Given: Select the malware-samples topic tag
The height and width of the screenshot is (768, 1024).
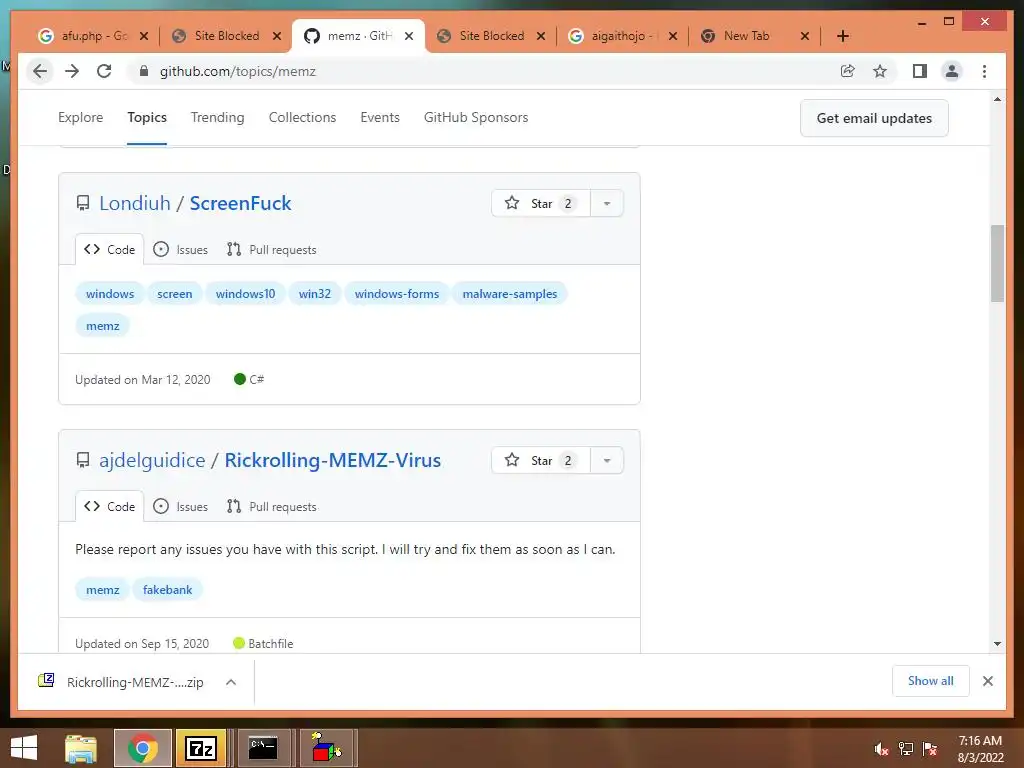Looking at the screenshot, I should [510, 294].
